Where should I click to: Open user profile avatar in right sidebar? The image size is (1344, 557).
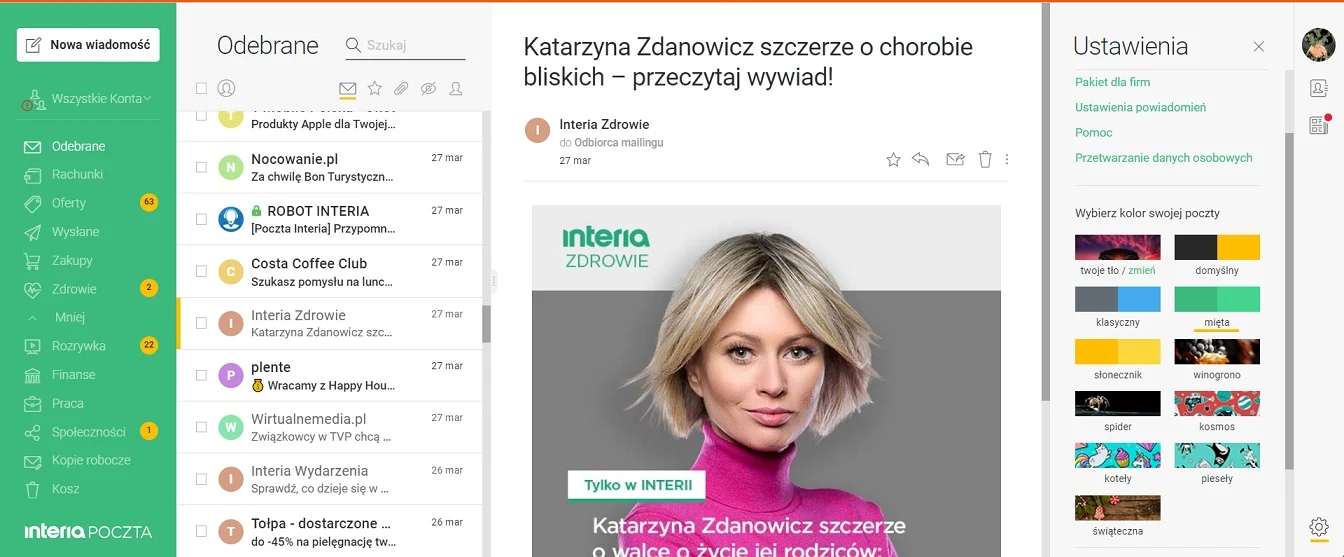(x=1318, y=45)
